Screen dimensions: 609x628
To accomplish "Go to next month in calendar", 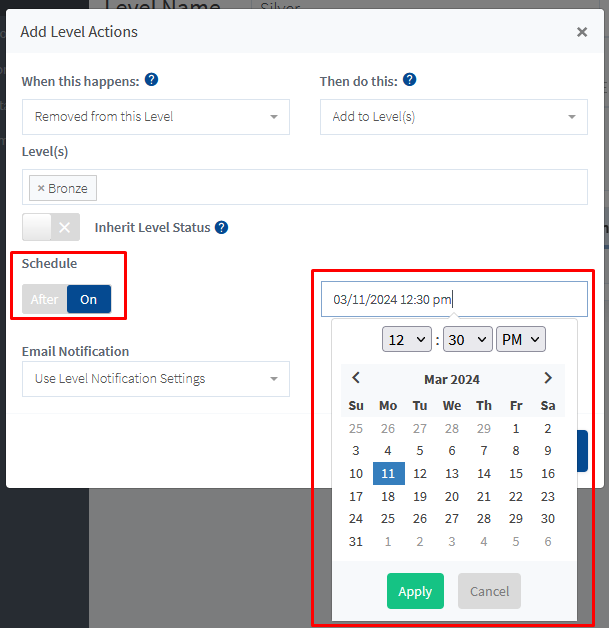I will (x=548, y=378).
